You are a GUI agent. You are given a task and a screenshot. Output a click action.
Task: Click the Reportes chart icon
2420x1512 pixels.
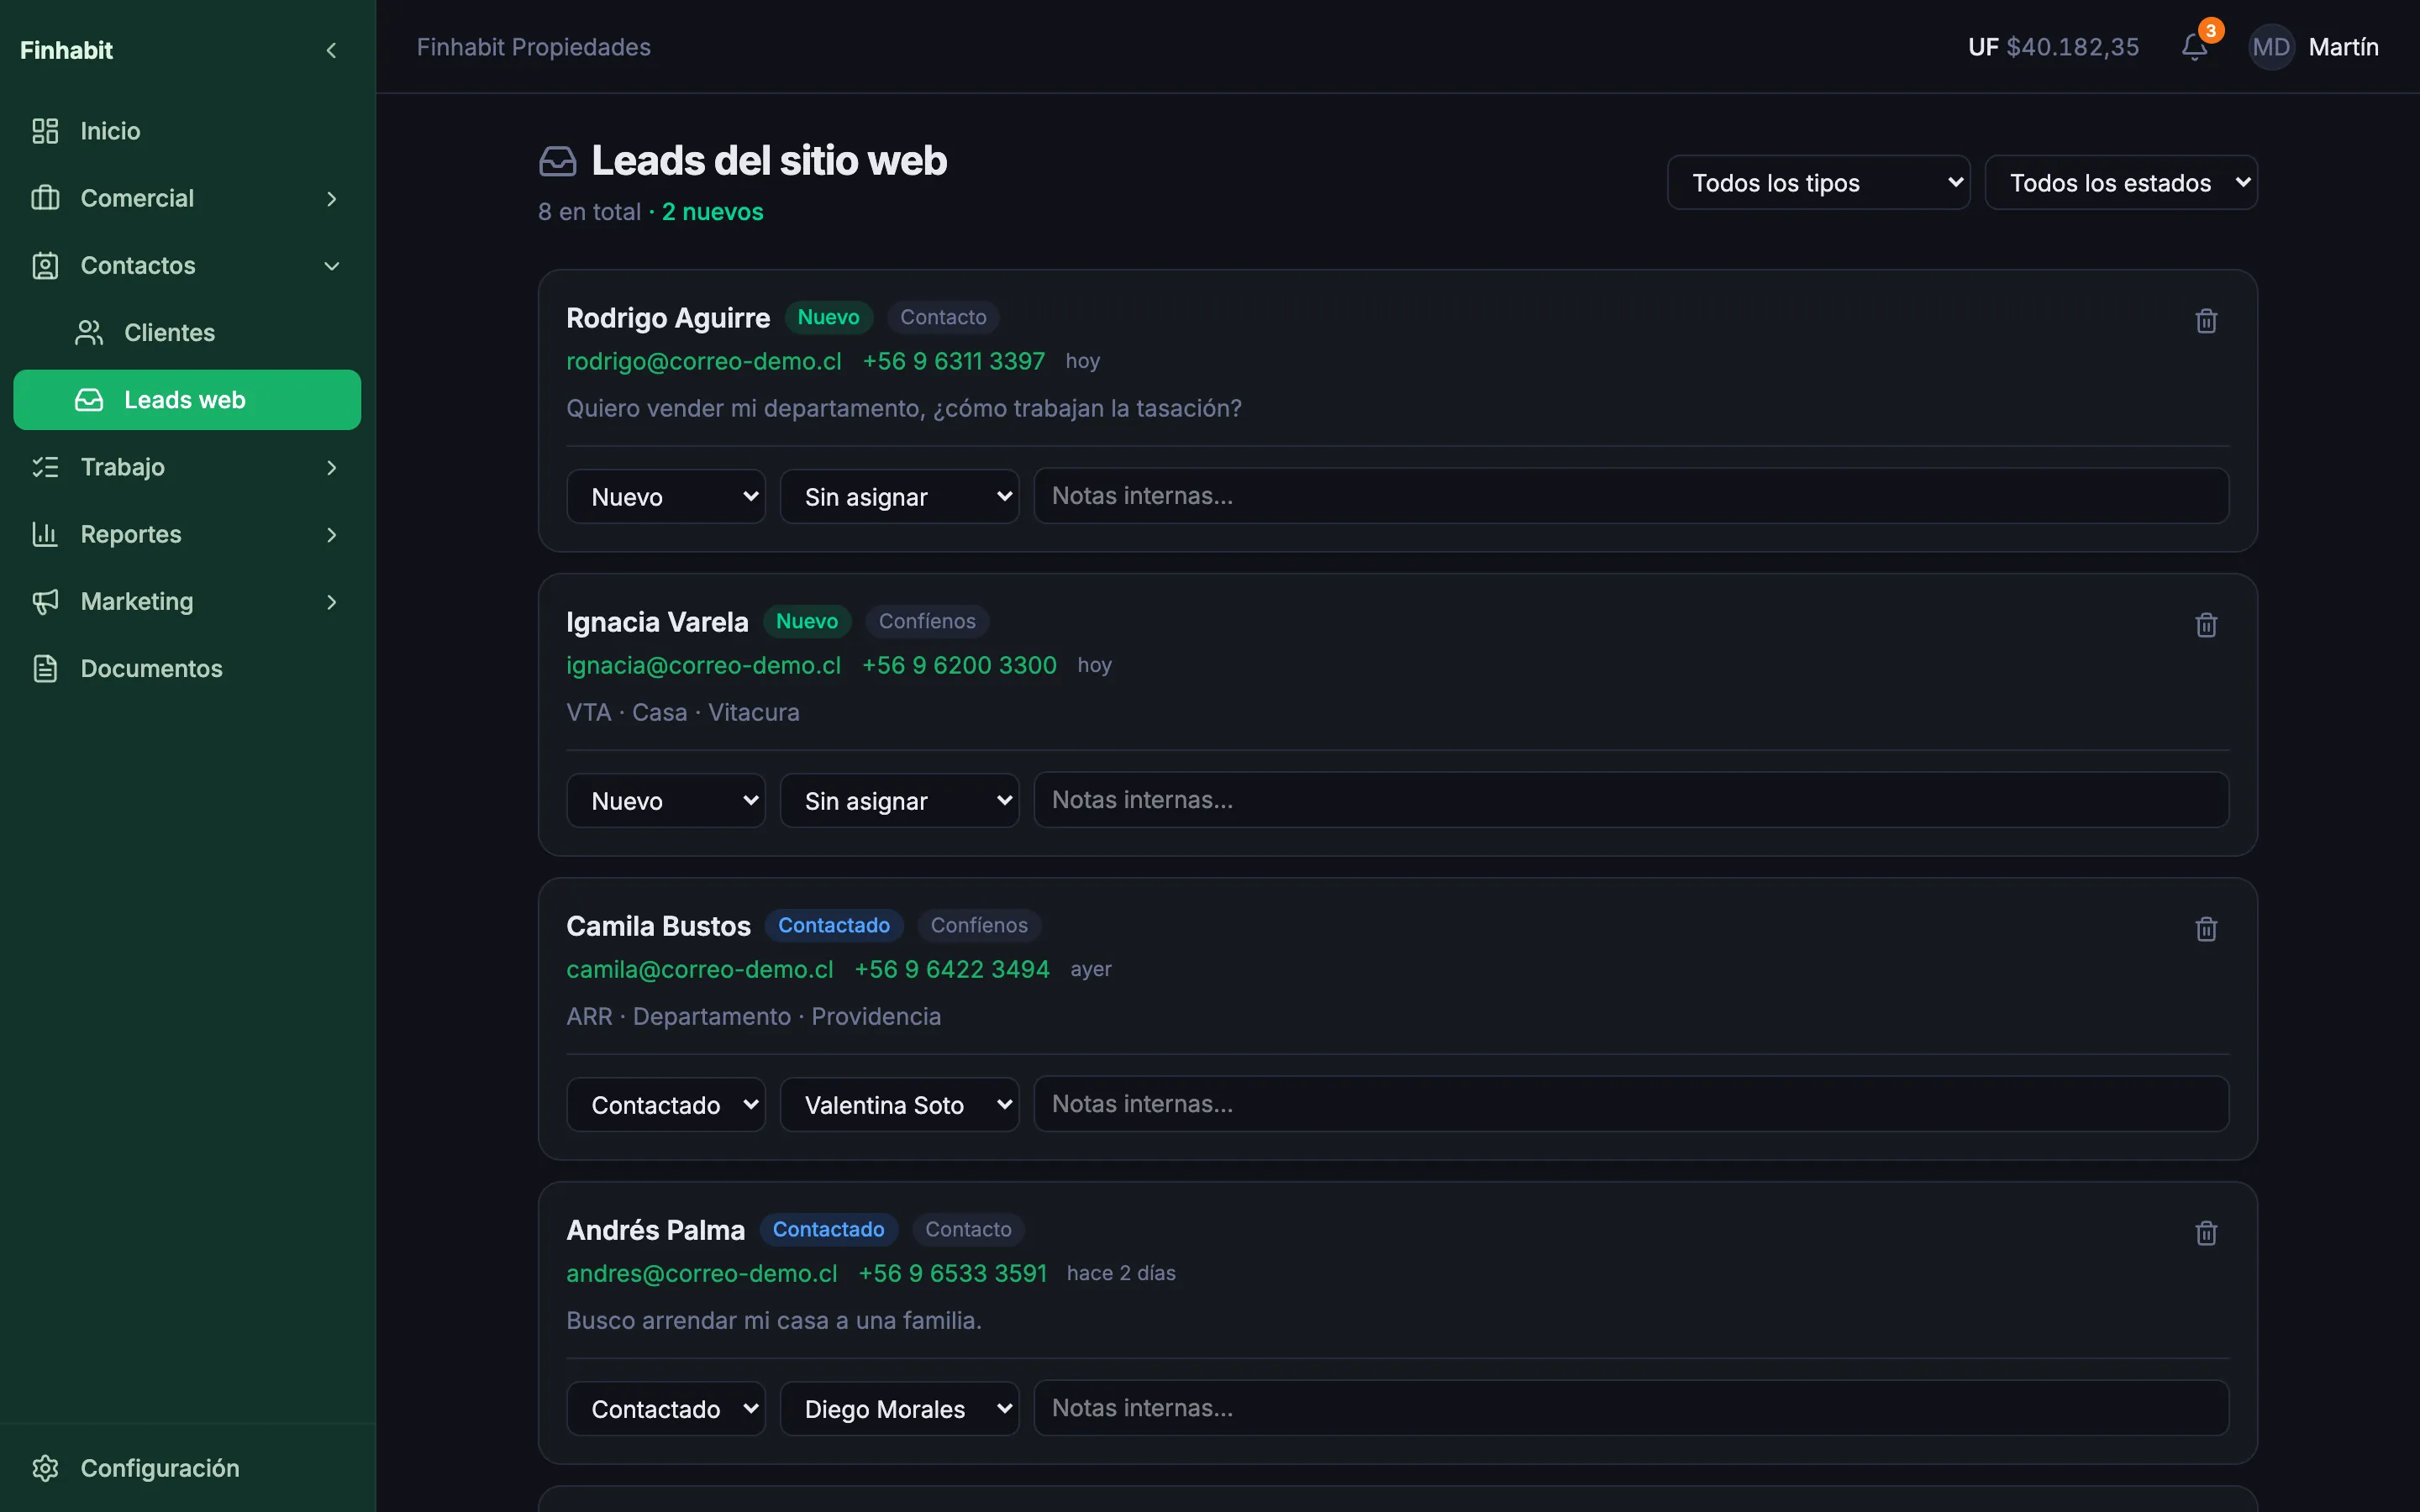(45, 534)
